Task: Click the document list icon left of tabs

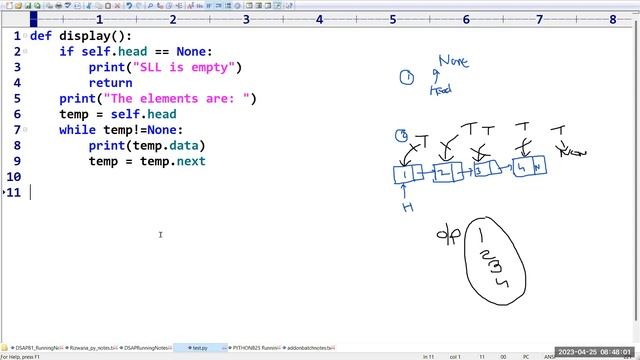Action: (x=4, y=348)
